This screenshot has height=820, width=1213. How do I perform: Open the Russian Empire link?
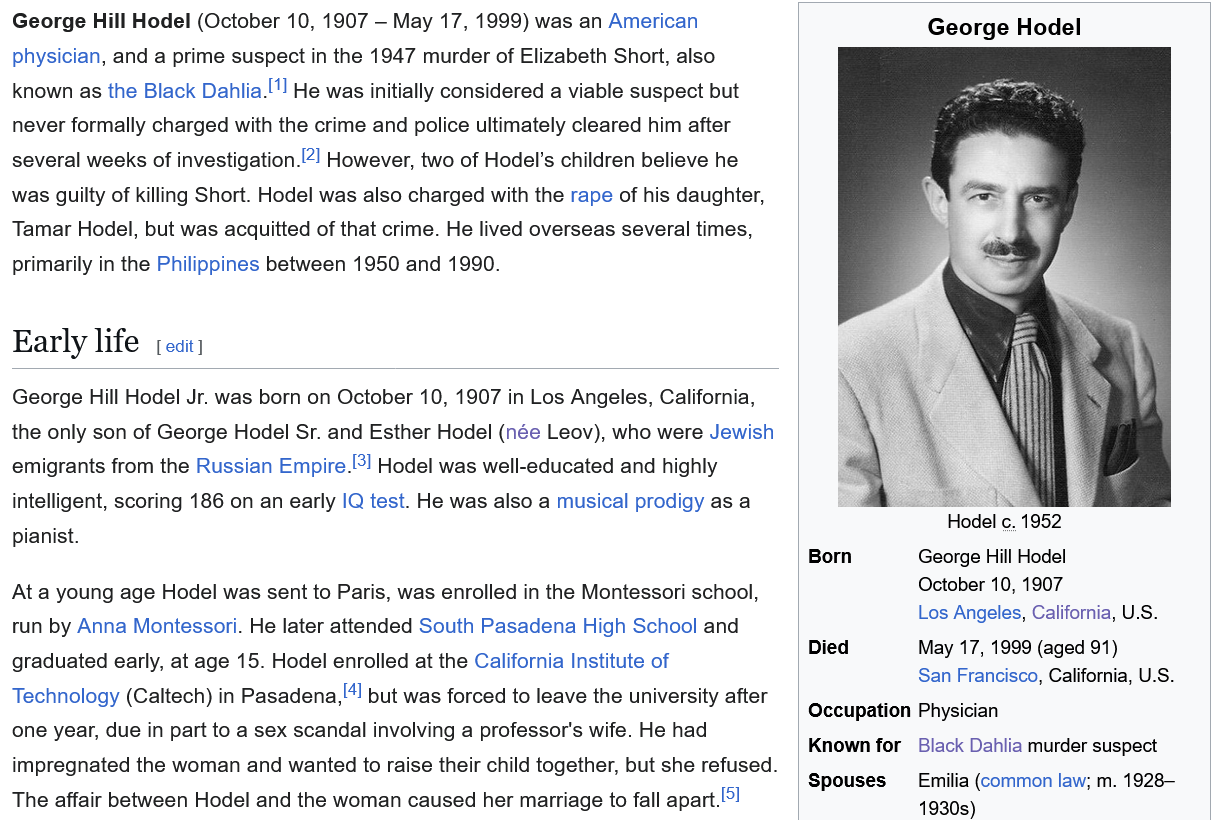pos(270,467)
